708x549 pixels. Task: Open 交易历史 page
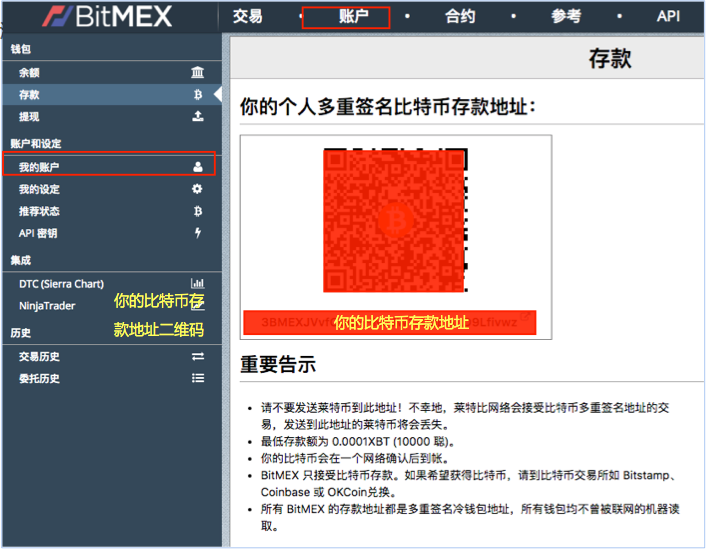pyautogui.click(x=112, y=356)
